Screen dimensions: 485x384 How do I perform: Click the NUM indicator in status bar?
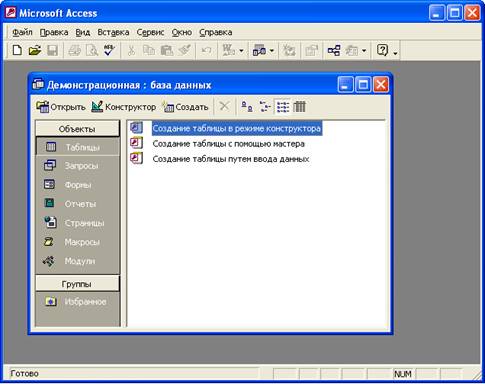[403, 374]
